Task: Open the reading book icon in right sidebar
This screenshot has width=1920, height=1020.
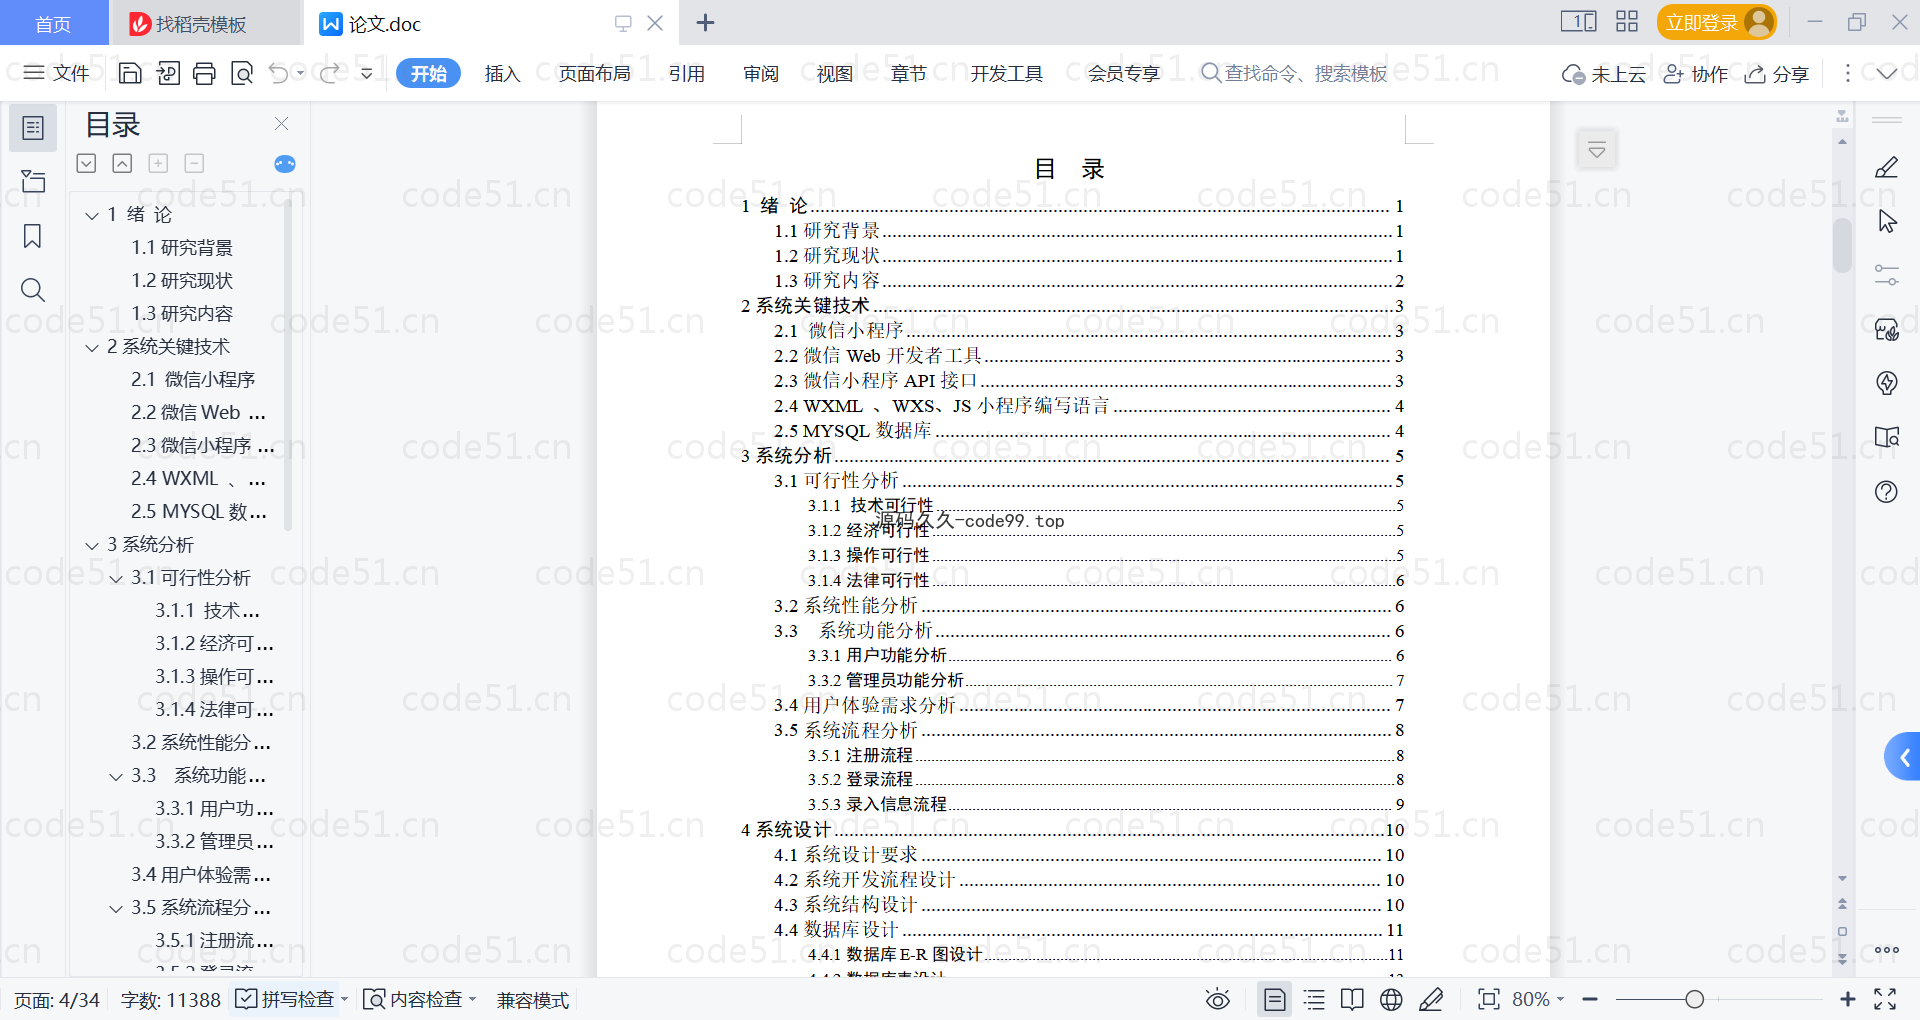Action: (1887, 437)
